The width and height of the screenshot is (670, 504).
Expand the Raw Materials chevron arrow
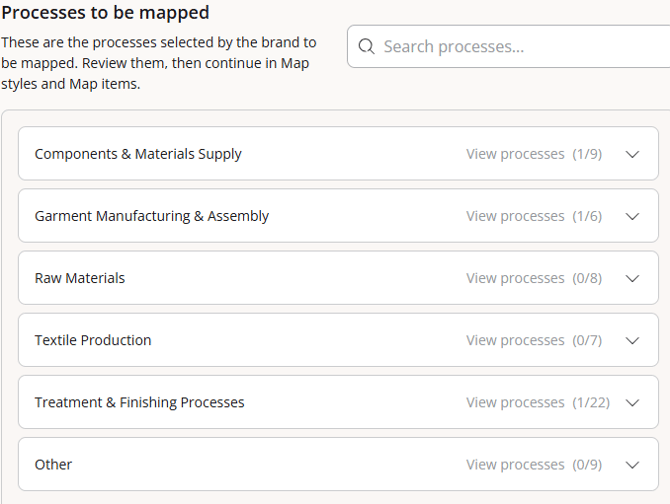632,278
